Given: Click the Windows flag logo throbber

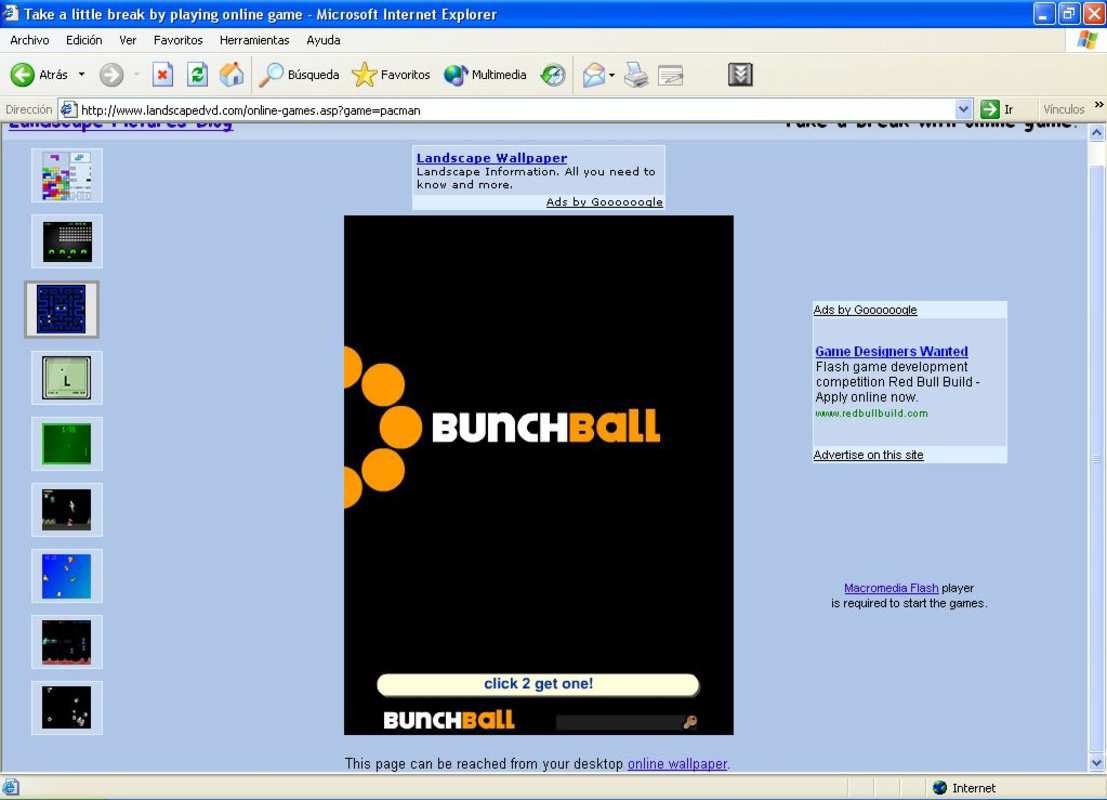Looking at the screenshot, I should (x=1087, y=40).
